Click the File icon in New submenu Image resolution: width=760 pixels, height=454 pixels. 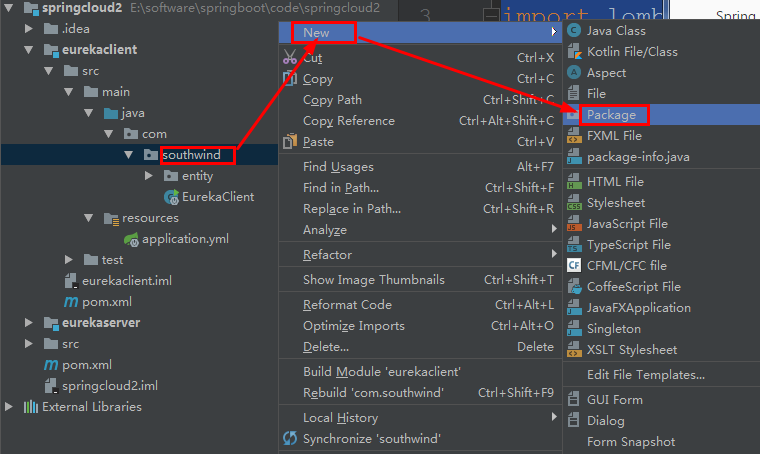tap(574, 93)
